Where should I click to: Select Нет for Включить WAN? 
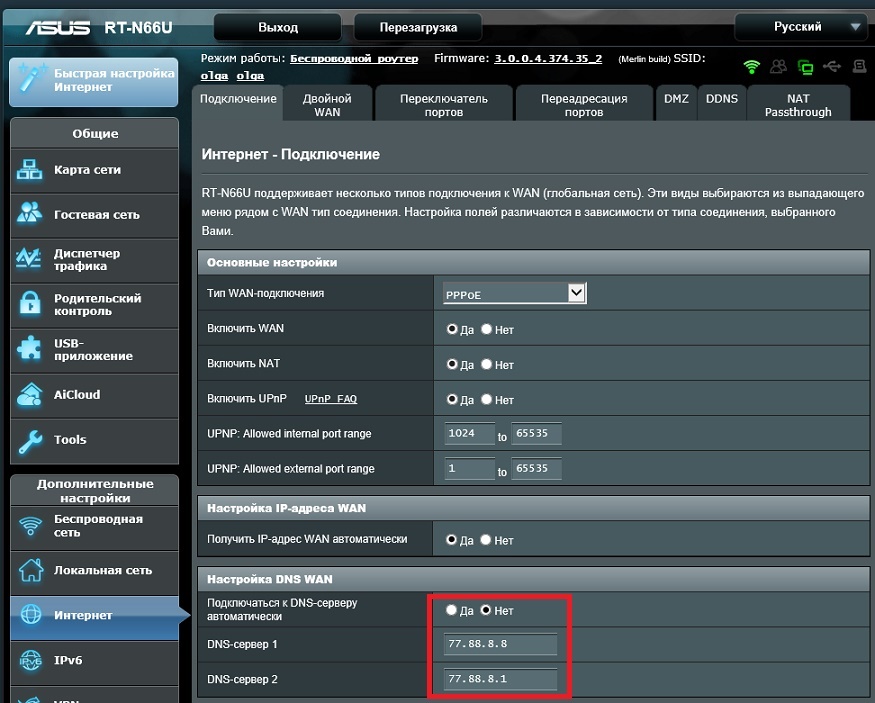487,329
